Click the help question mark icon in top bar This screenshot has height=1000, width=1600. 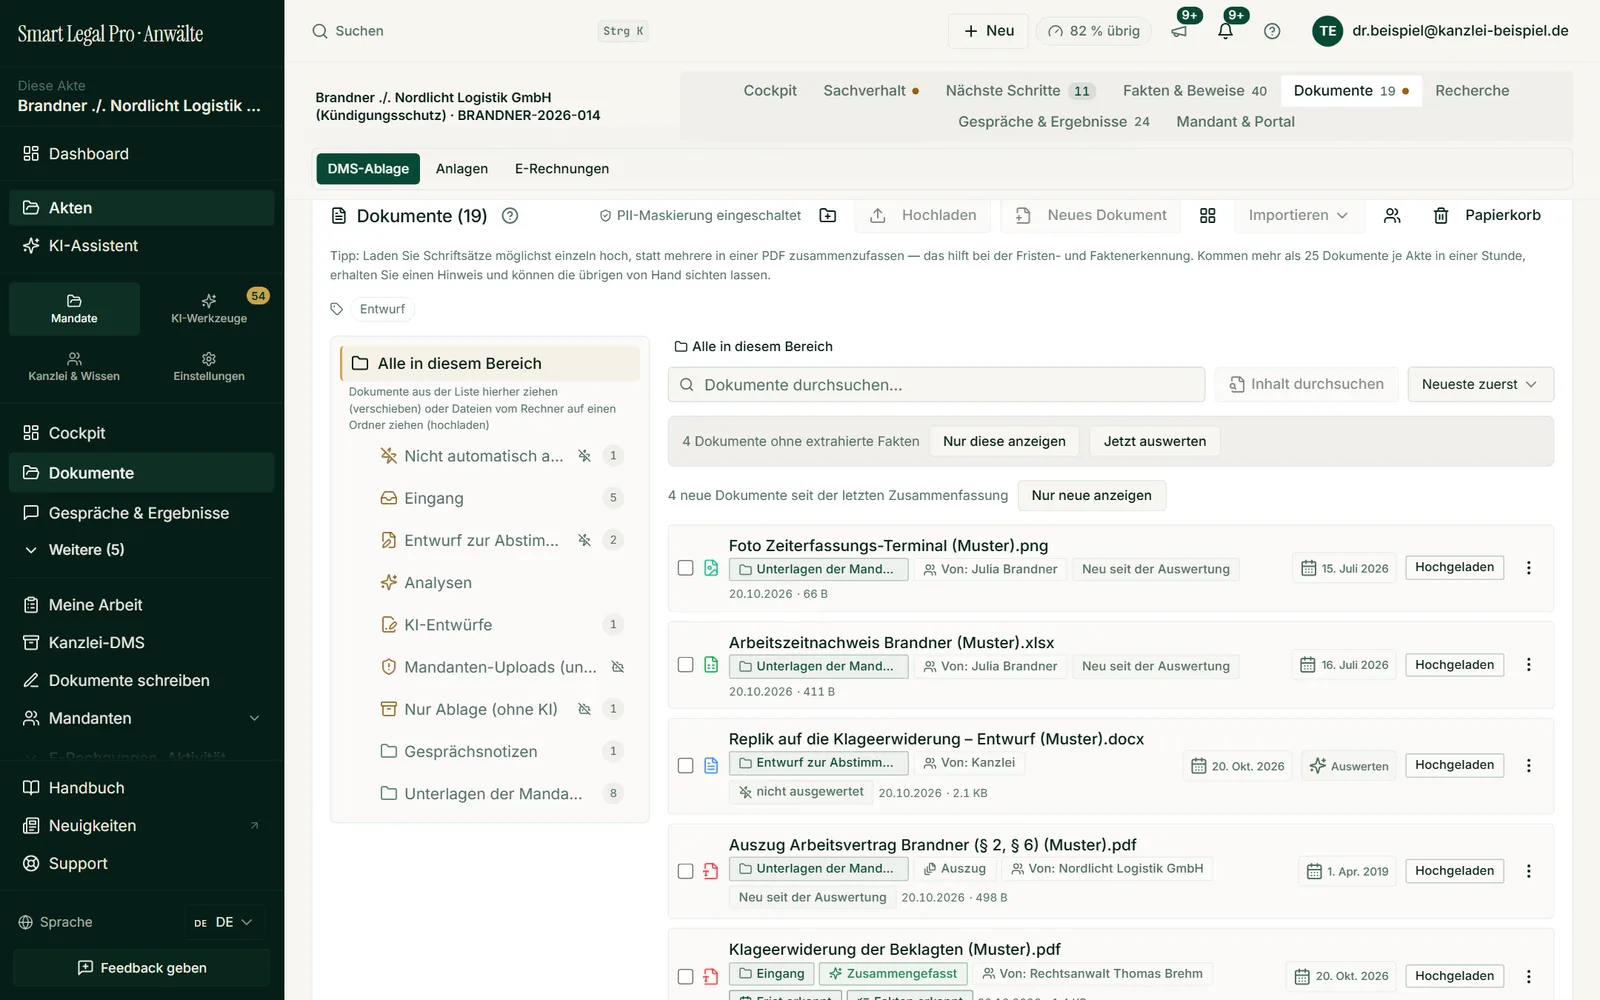click(1272, 31)
